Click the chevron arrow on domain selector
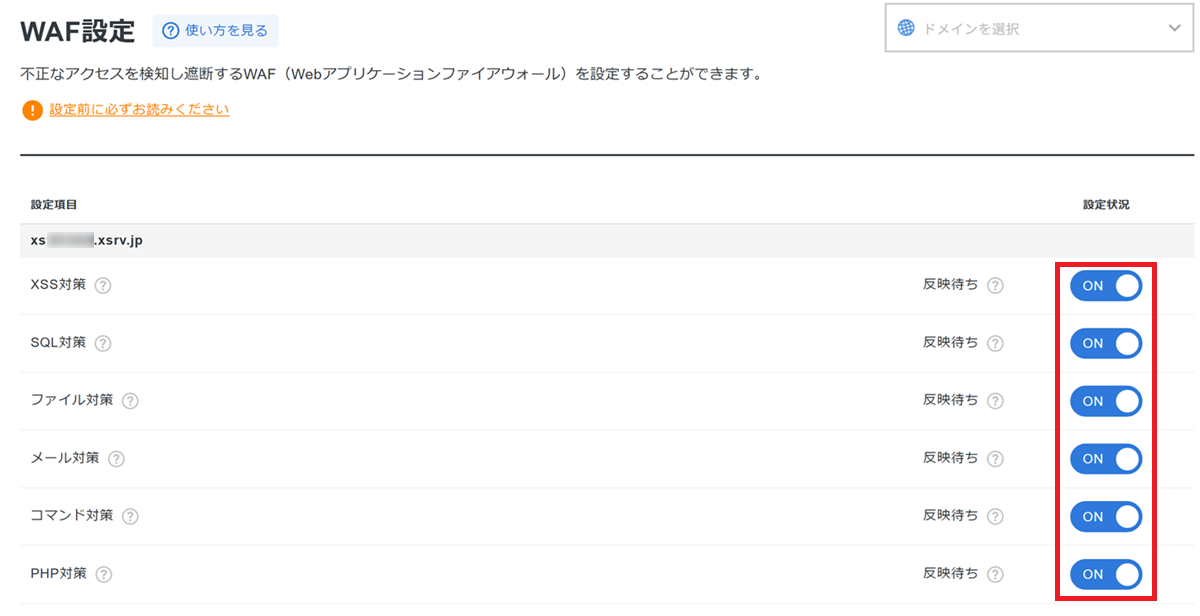 coord(1174,29)
